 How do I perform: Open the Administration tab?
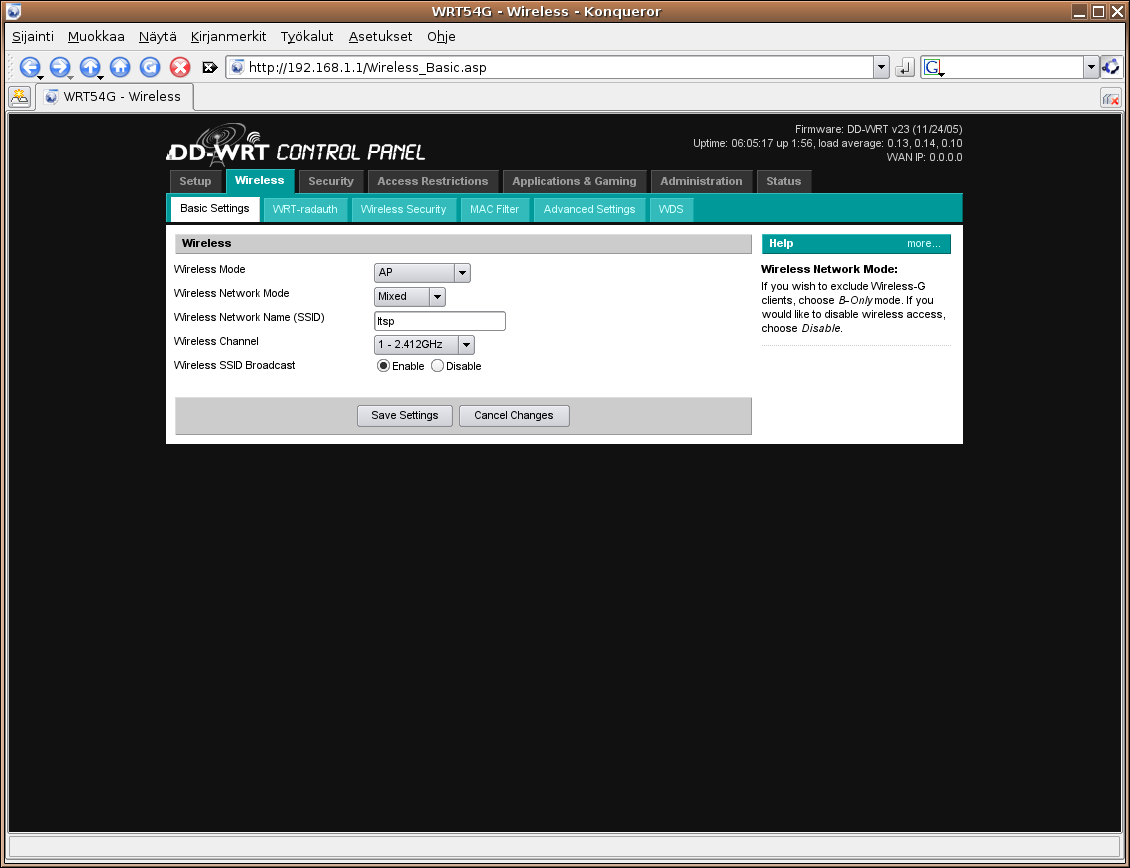(701, 181)
